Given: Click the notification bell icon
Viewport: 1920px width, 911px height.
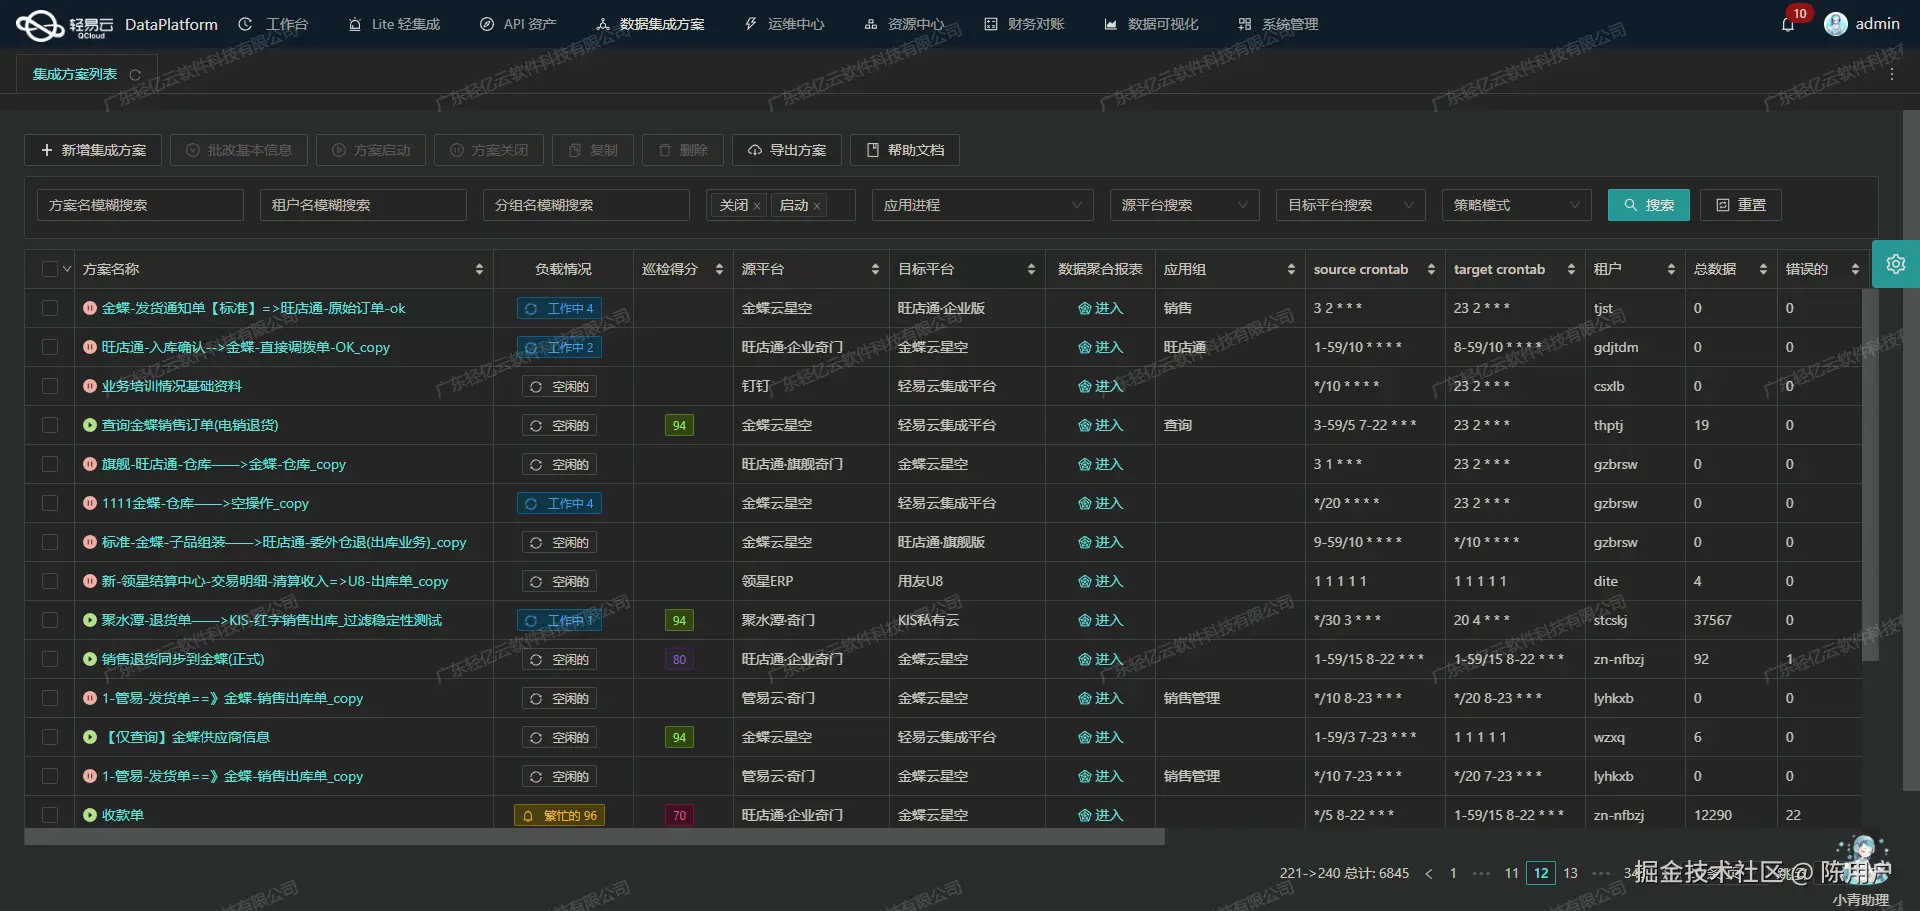Looking at the screenshot, I should pyautogui.click(x=1789, y=24).
